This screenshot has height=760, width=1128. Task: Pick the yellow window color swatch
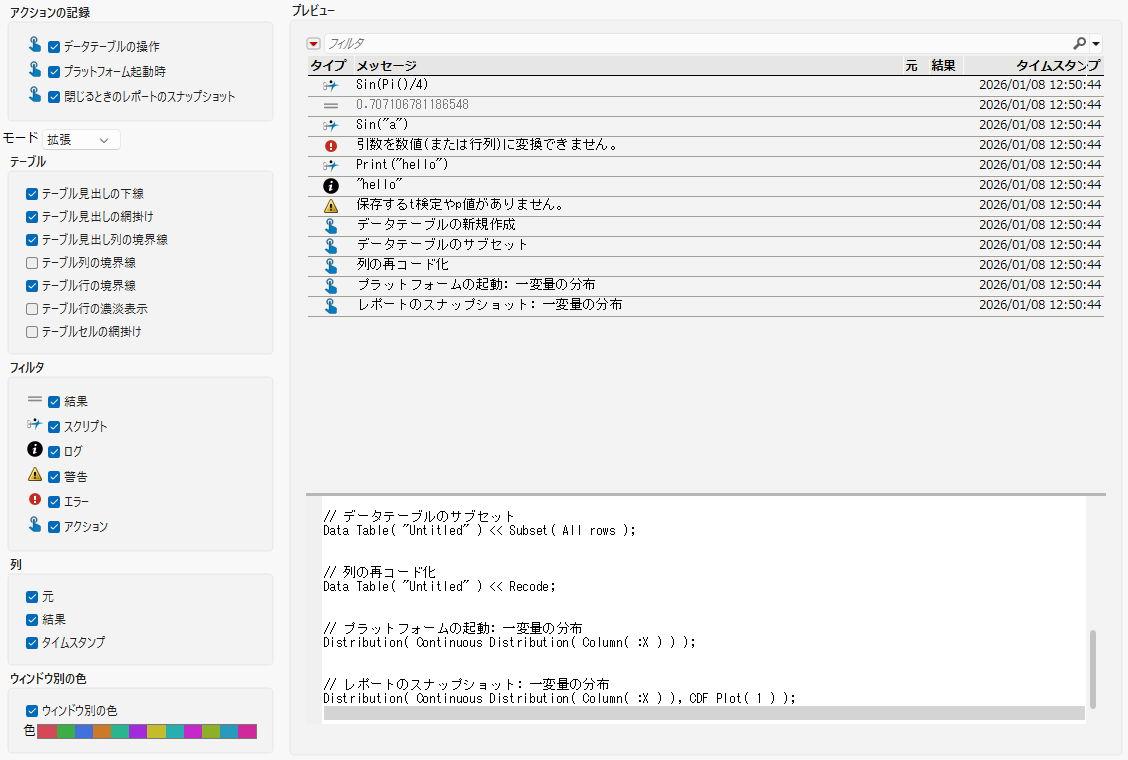click(x=156, y=731)
